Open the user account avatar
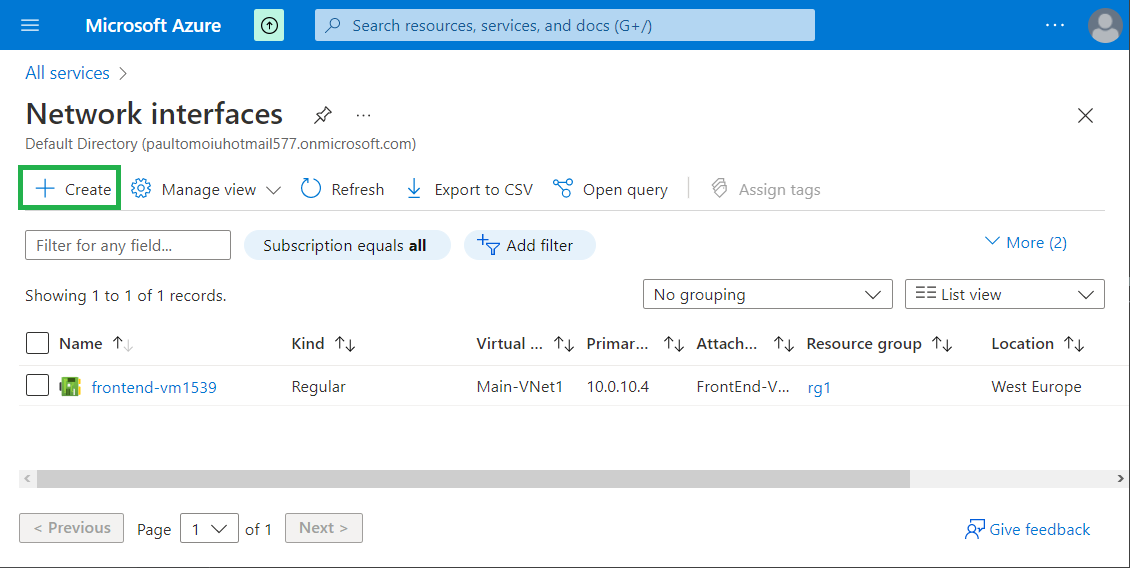 pyautogui.click(x=1105, y=26)
